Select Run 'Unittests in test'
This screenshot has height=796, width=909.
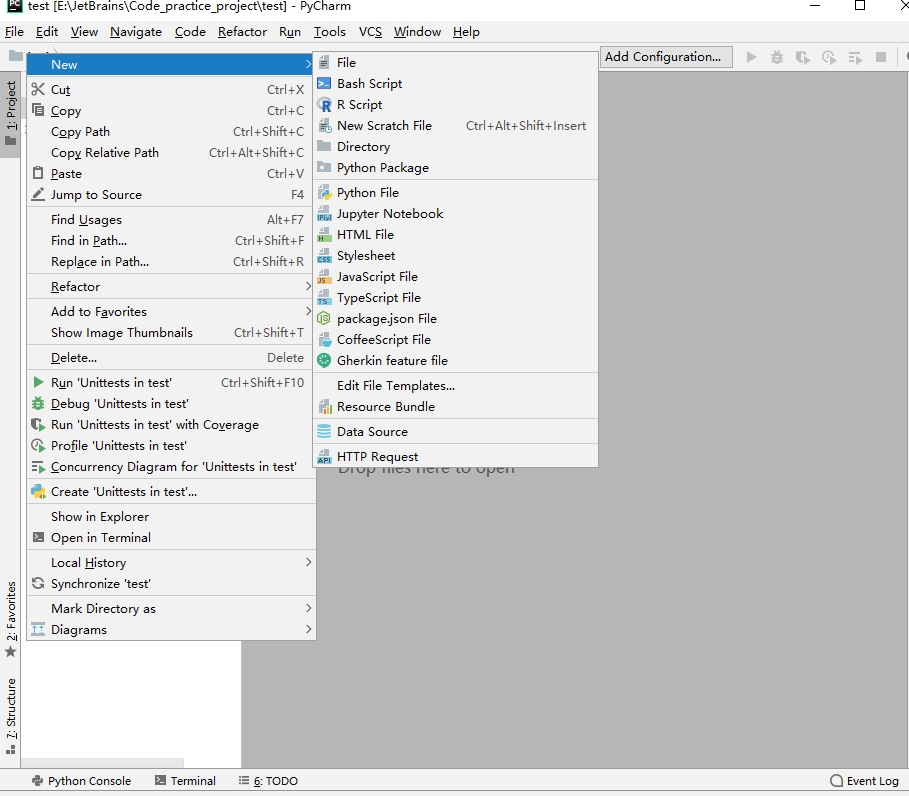pos(111,383)
